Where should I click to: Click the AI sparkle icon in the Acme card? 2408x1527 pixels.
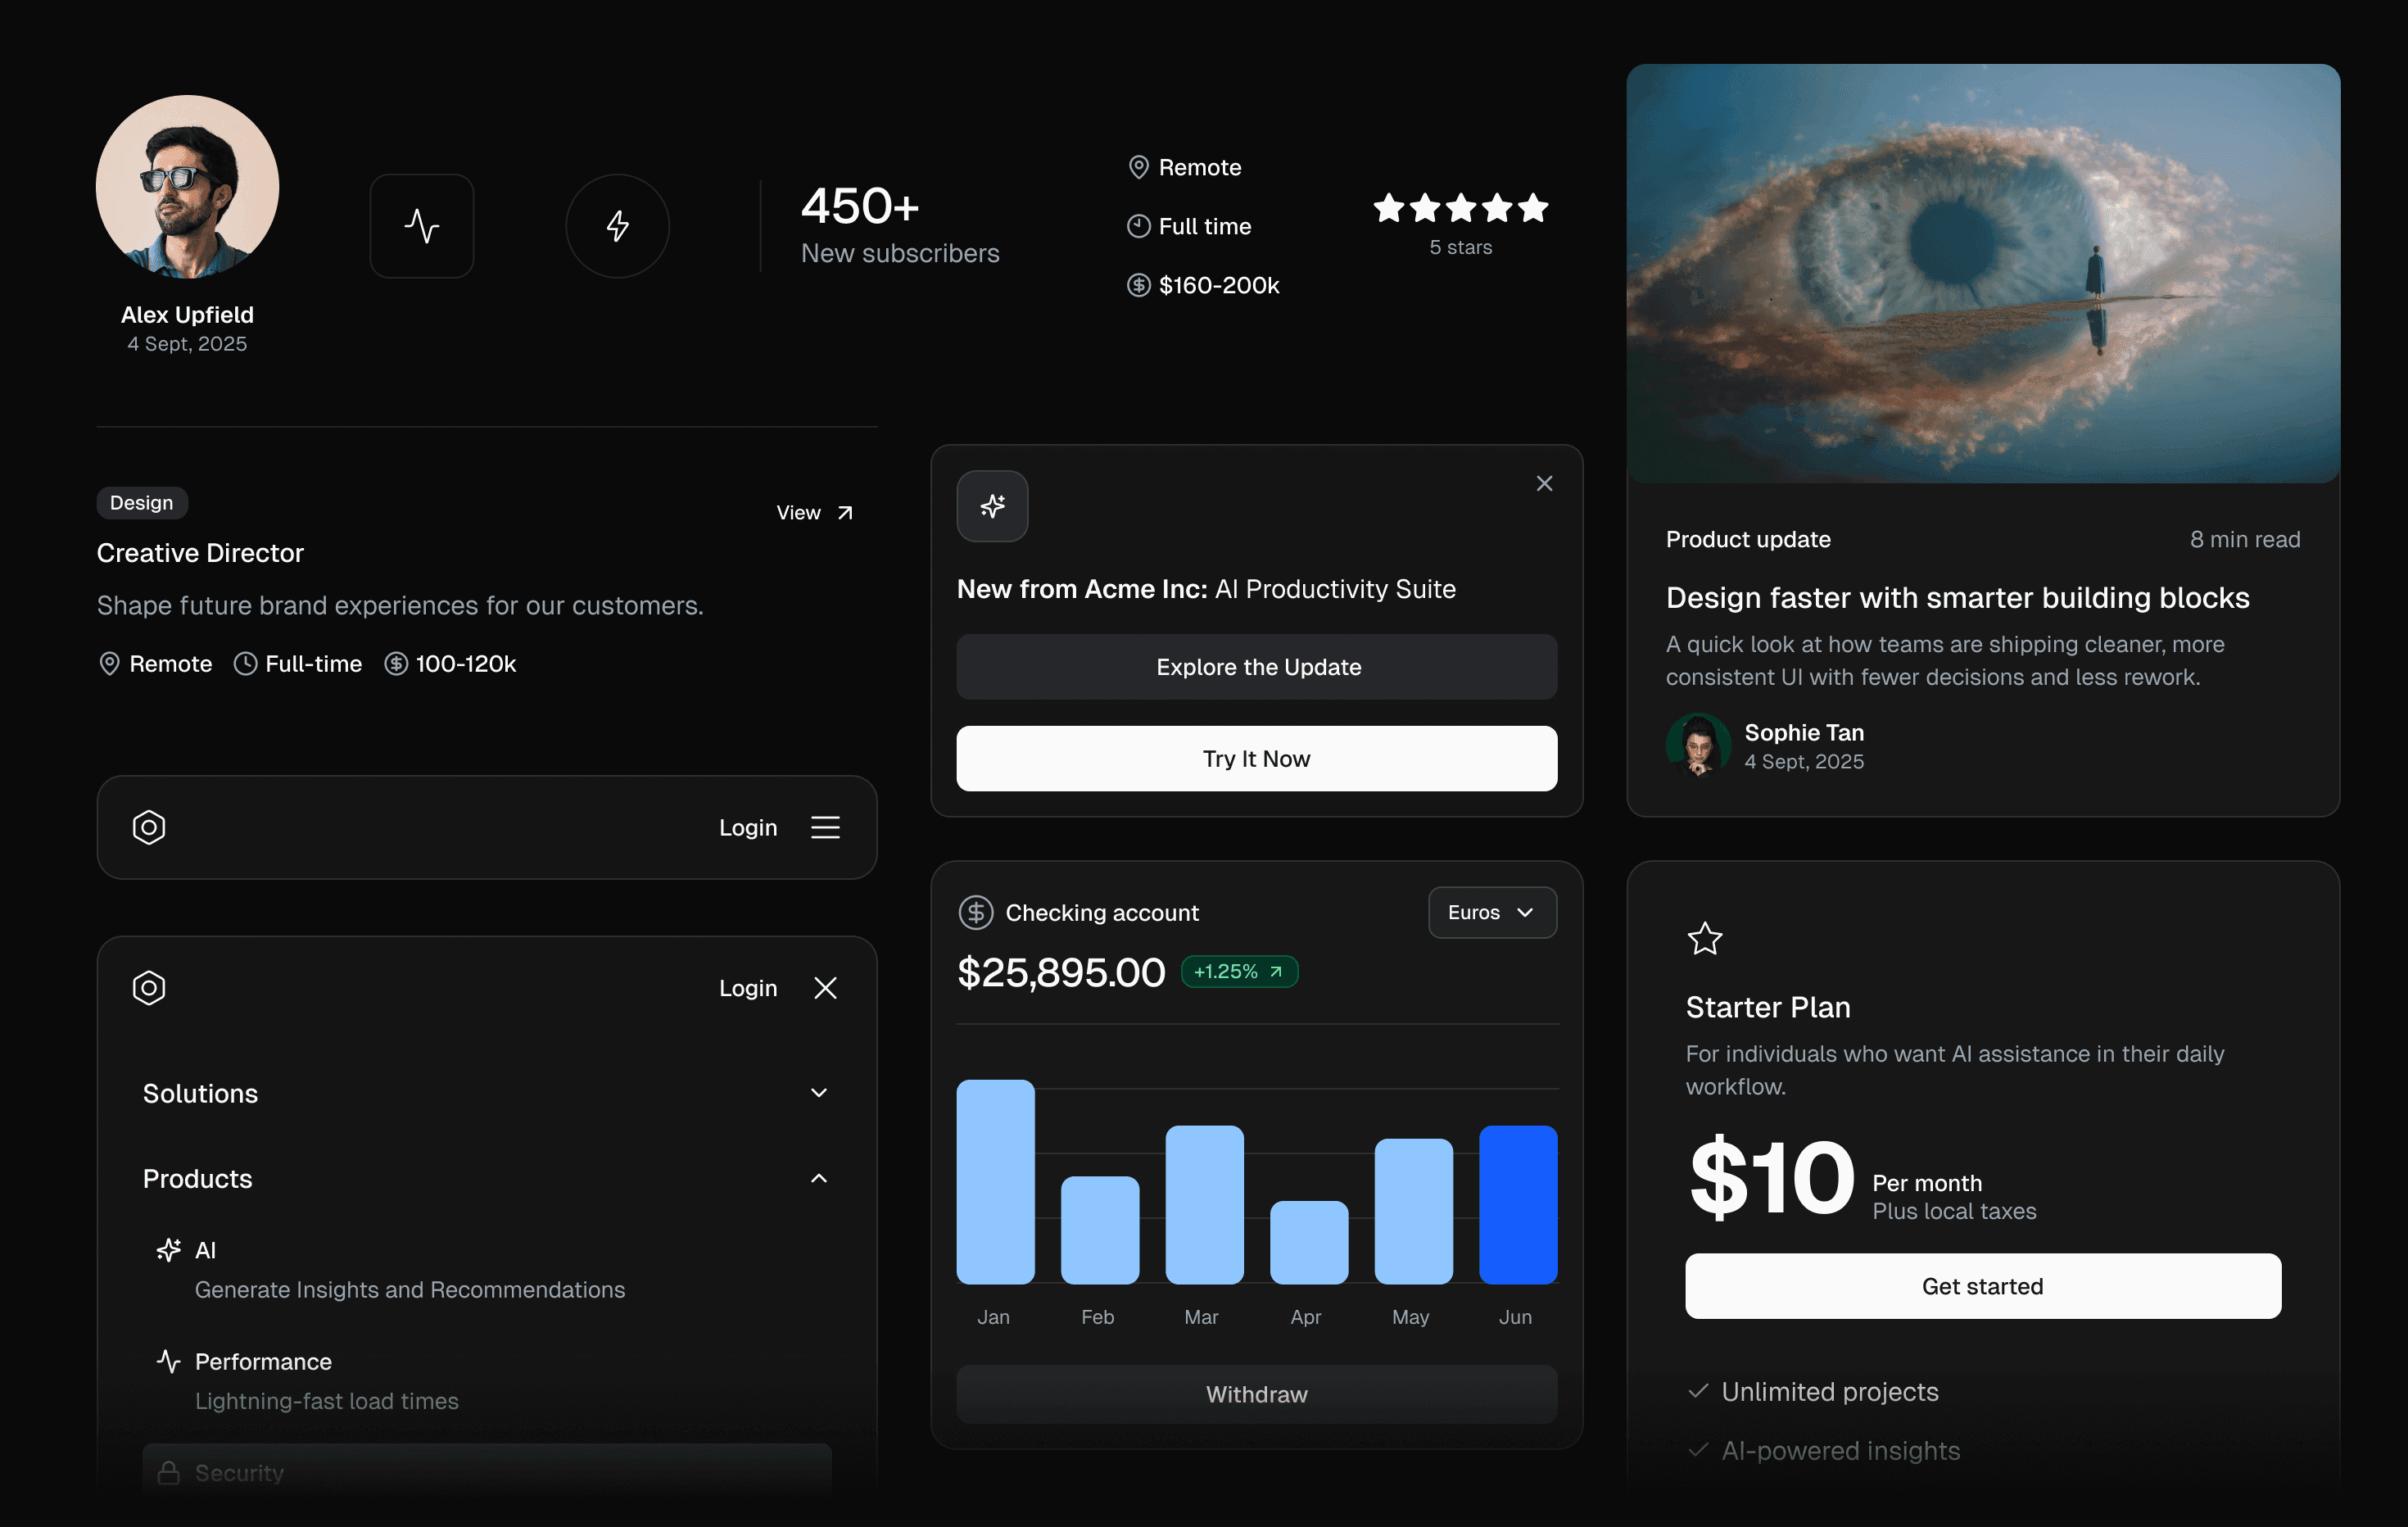991,506
